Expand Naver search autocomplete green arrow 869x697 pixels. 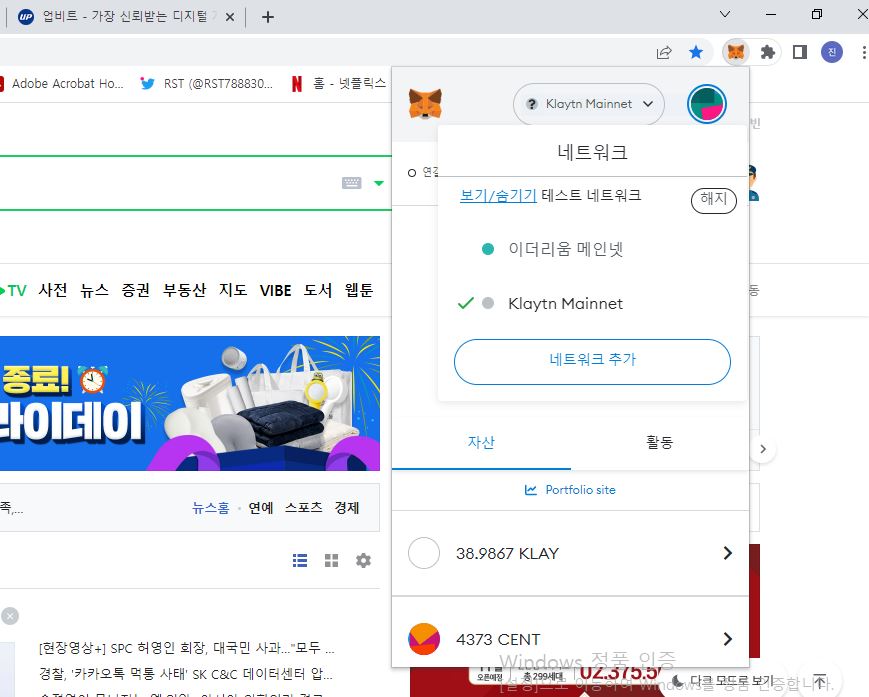(379, 183)
